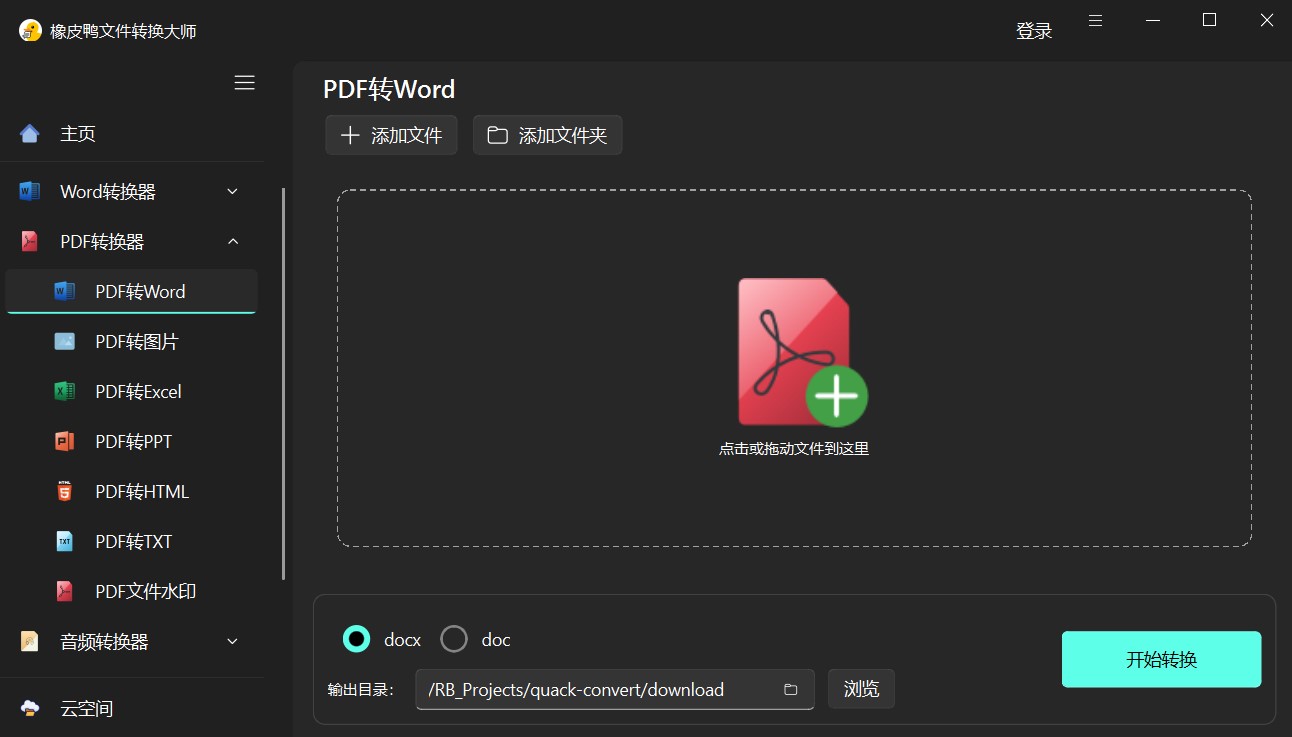The width and height of the screenshot is (1292, 737).
Task: Toggle the sidebar hamburger menu
Action: (x=244, y=83)
